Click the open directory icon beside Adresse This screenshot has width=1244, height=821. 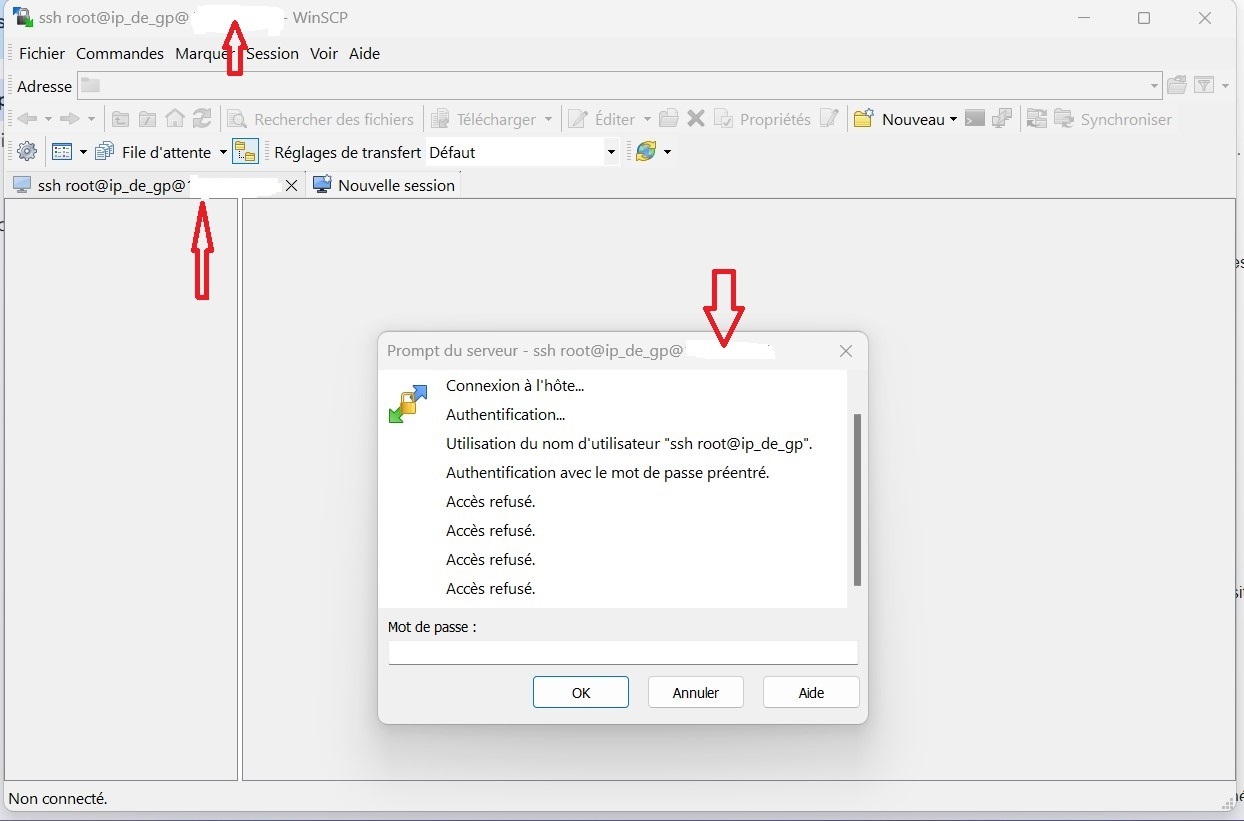pos(1177,86)
